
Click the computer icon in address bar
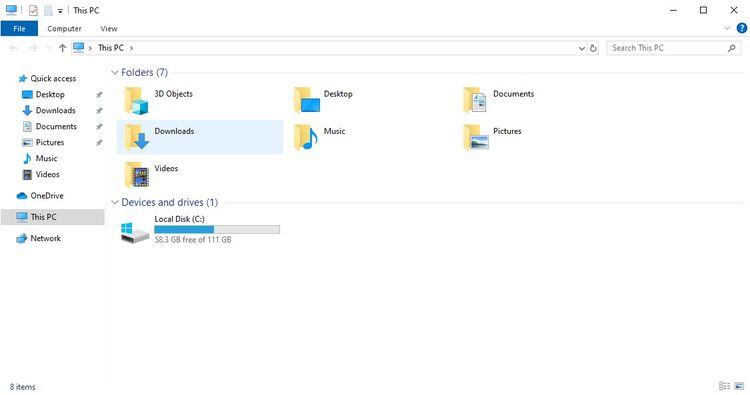[x=79, y=47]
